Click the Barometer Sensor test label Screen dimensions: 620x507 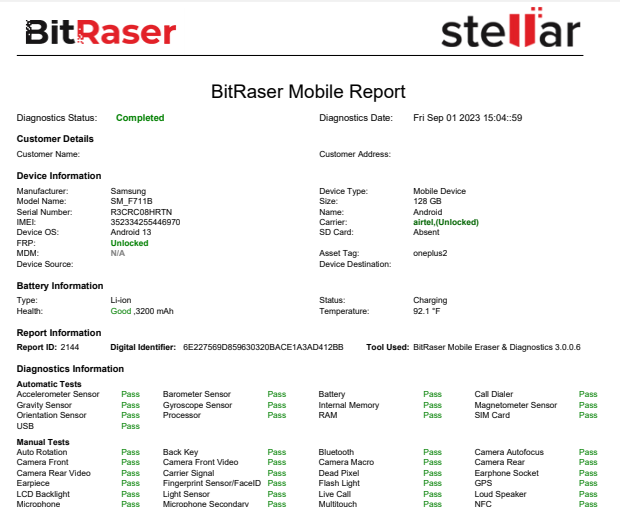point(197,394)
